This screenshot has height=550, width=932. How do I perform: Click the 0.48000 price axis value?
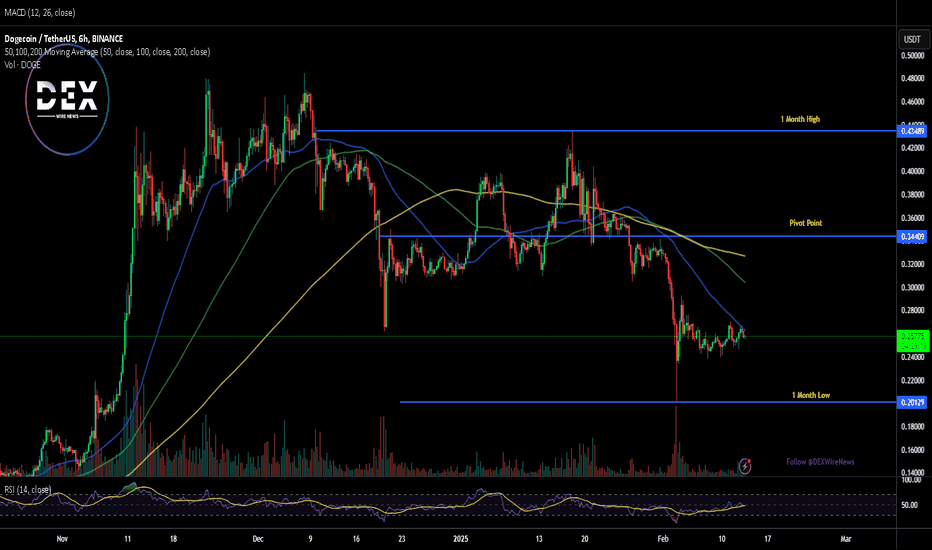click(912, 78)
